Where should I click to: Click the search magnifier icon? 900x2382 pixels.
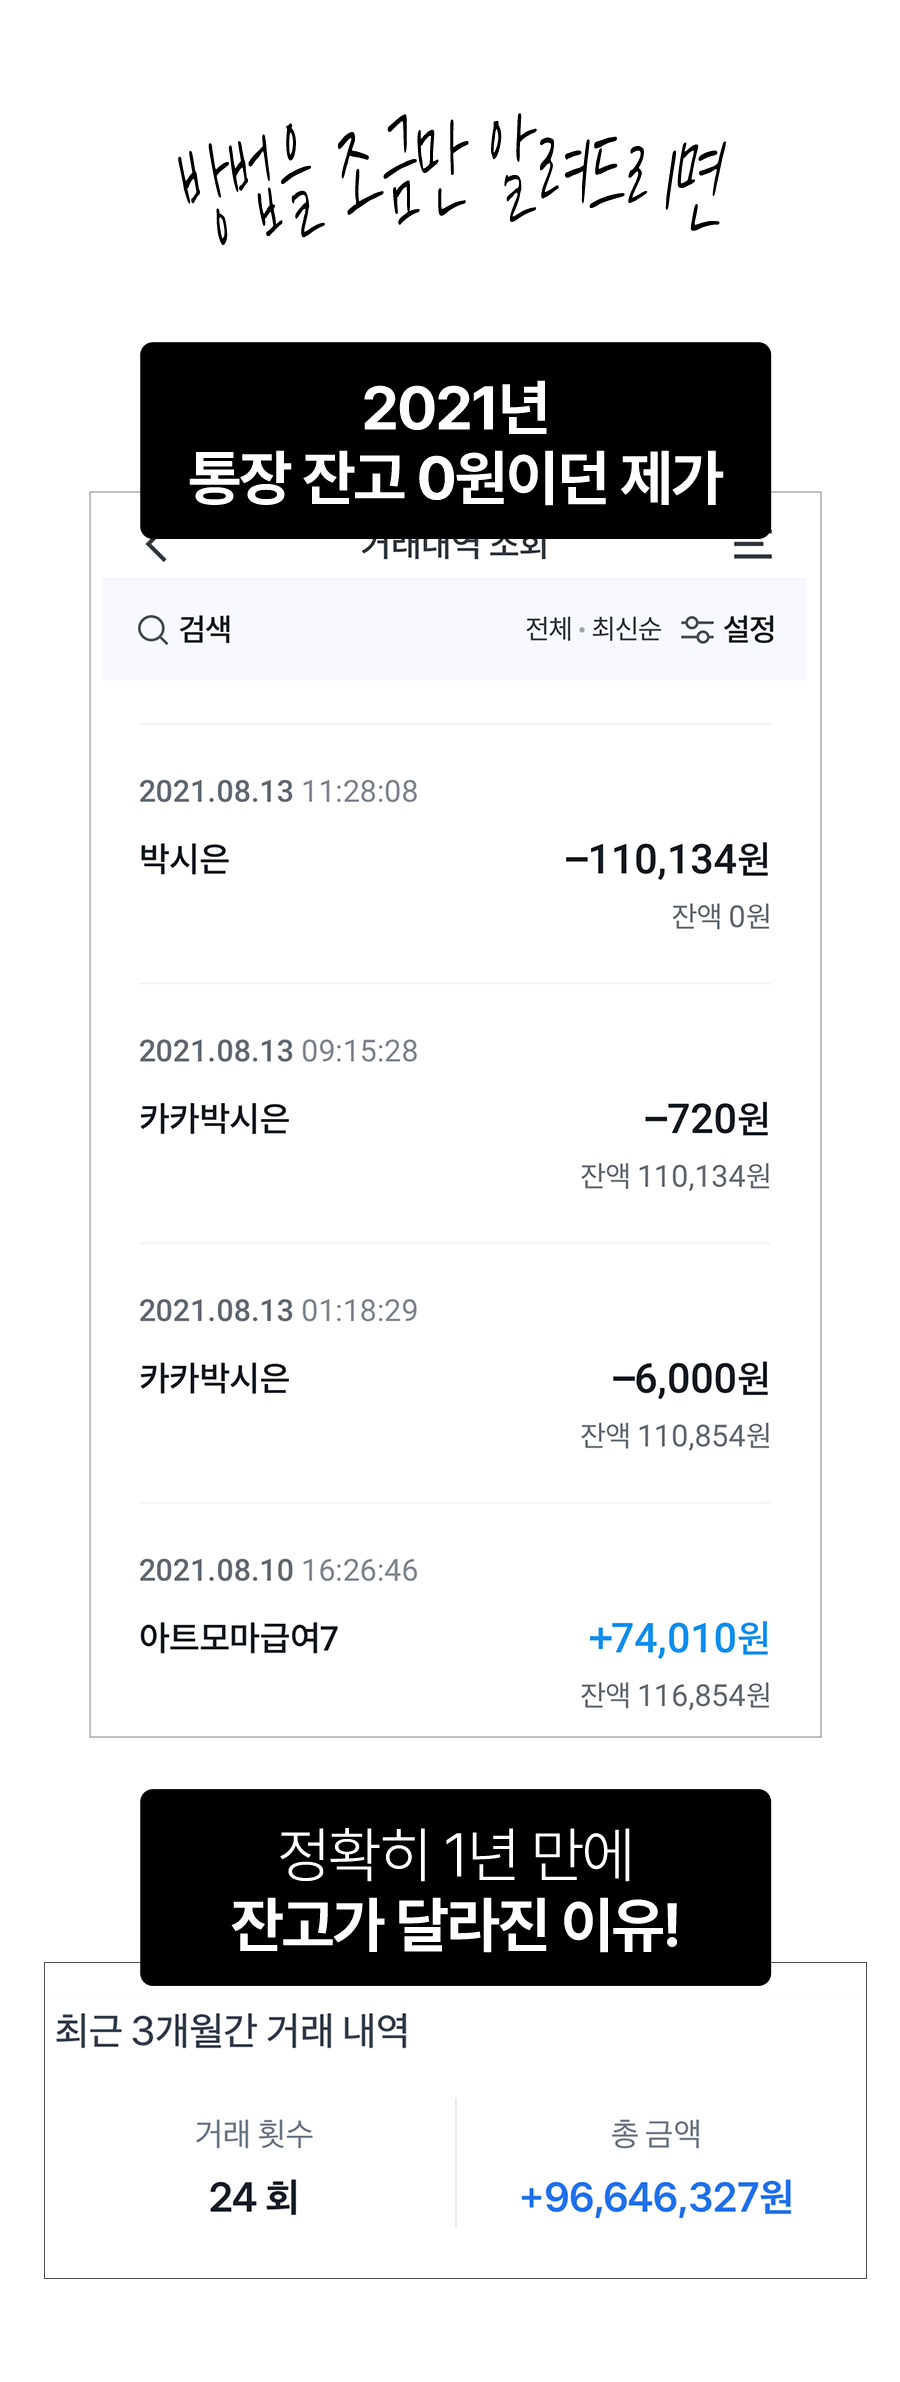click(x=152, y=630)
